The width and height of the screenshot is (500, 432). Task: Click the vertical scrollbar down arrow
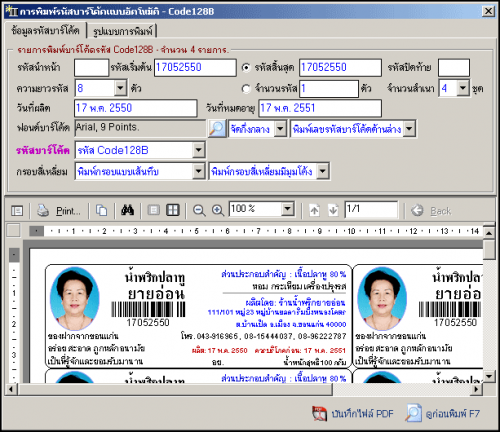pyautogui.click(x=489, y=377)
